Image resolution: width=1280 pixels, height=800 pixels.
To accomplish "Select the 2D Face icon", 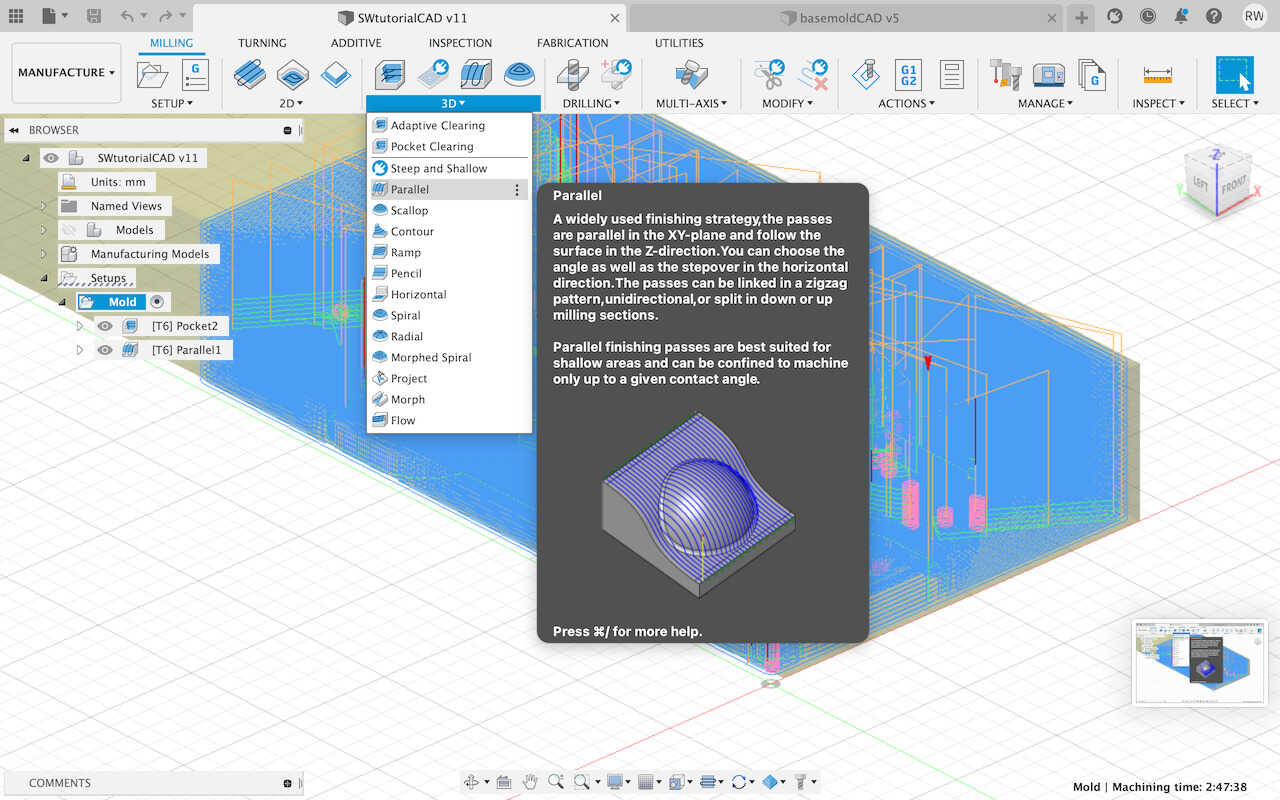I will 335,75.
